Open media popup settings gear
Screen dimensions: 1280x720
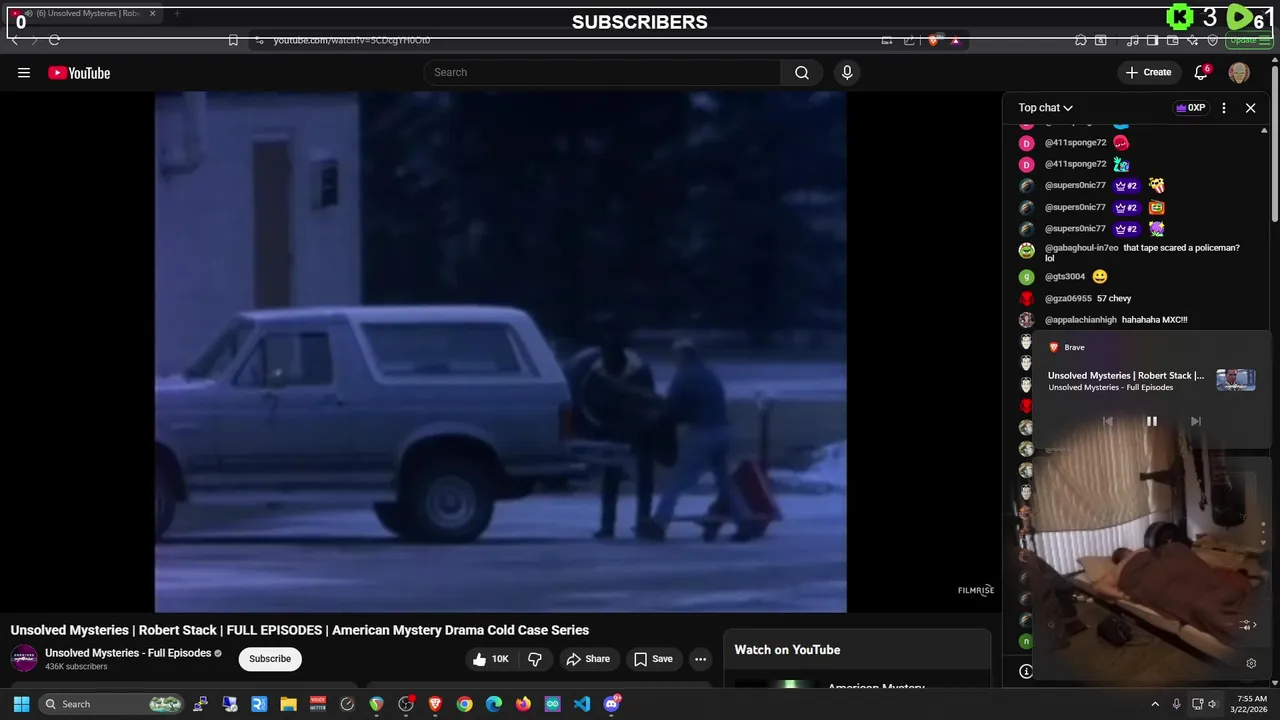(x=1251, y=663)
